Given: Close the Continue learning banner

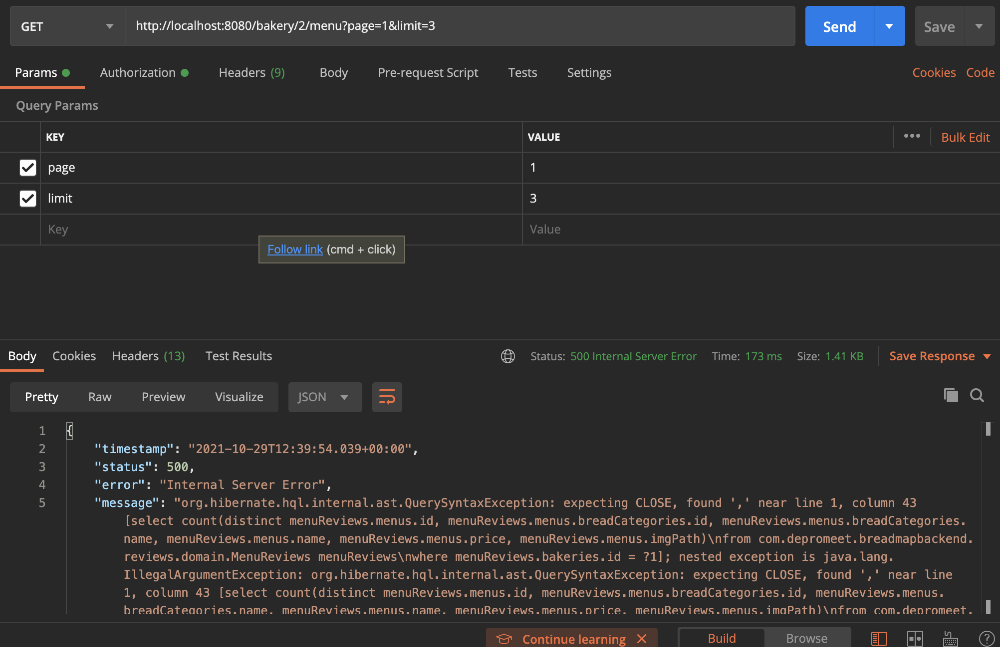Looking at the screenshot, I should [642, 639].
